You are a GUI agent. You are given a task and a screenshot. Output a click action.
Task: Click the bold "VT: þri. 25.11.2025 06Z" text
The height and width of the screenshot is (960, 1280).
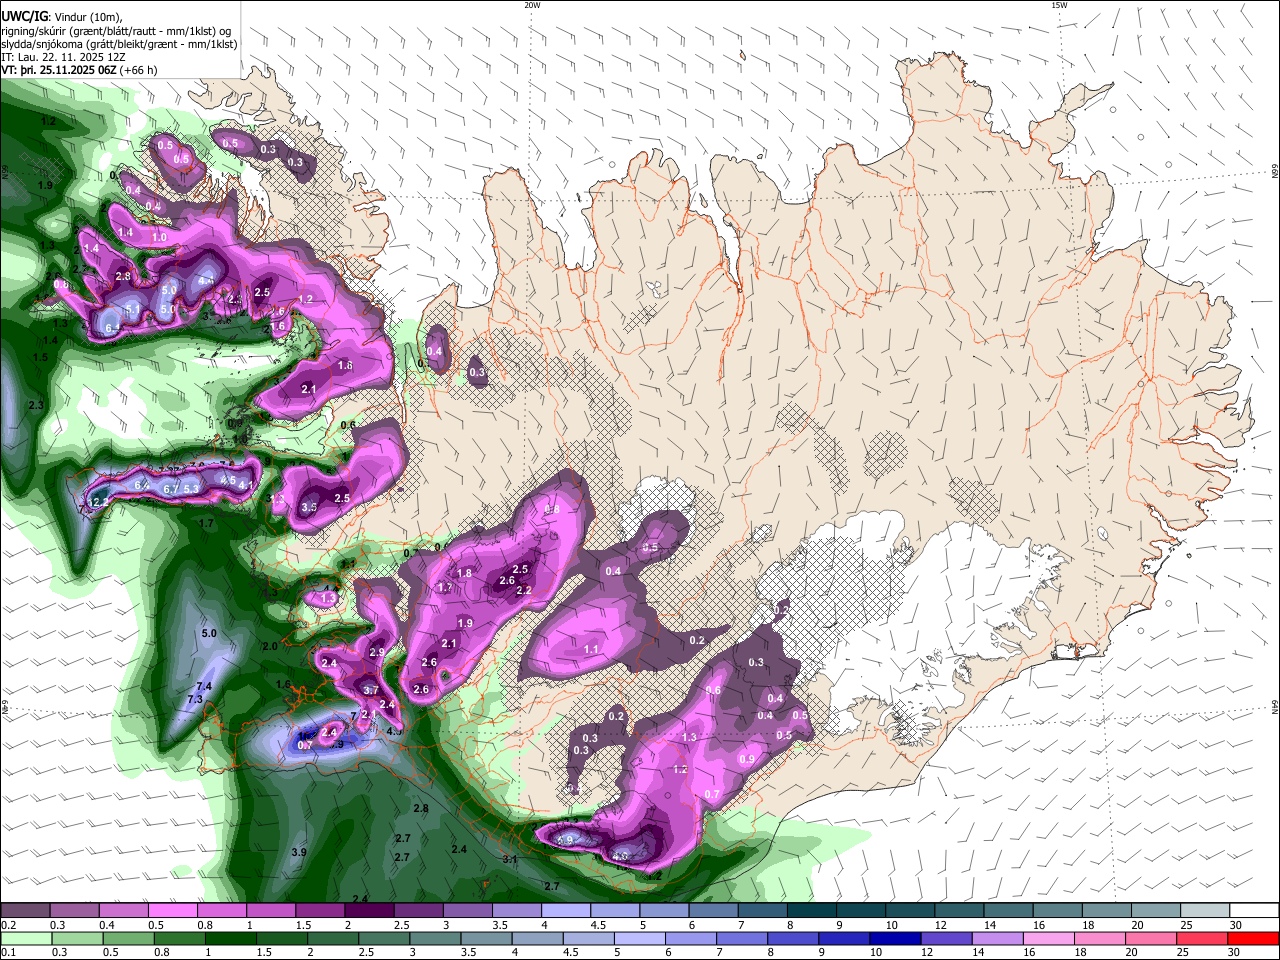coord(59,70)
